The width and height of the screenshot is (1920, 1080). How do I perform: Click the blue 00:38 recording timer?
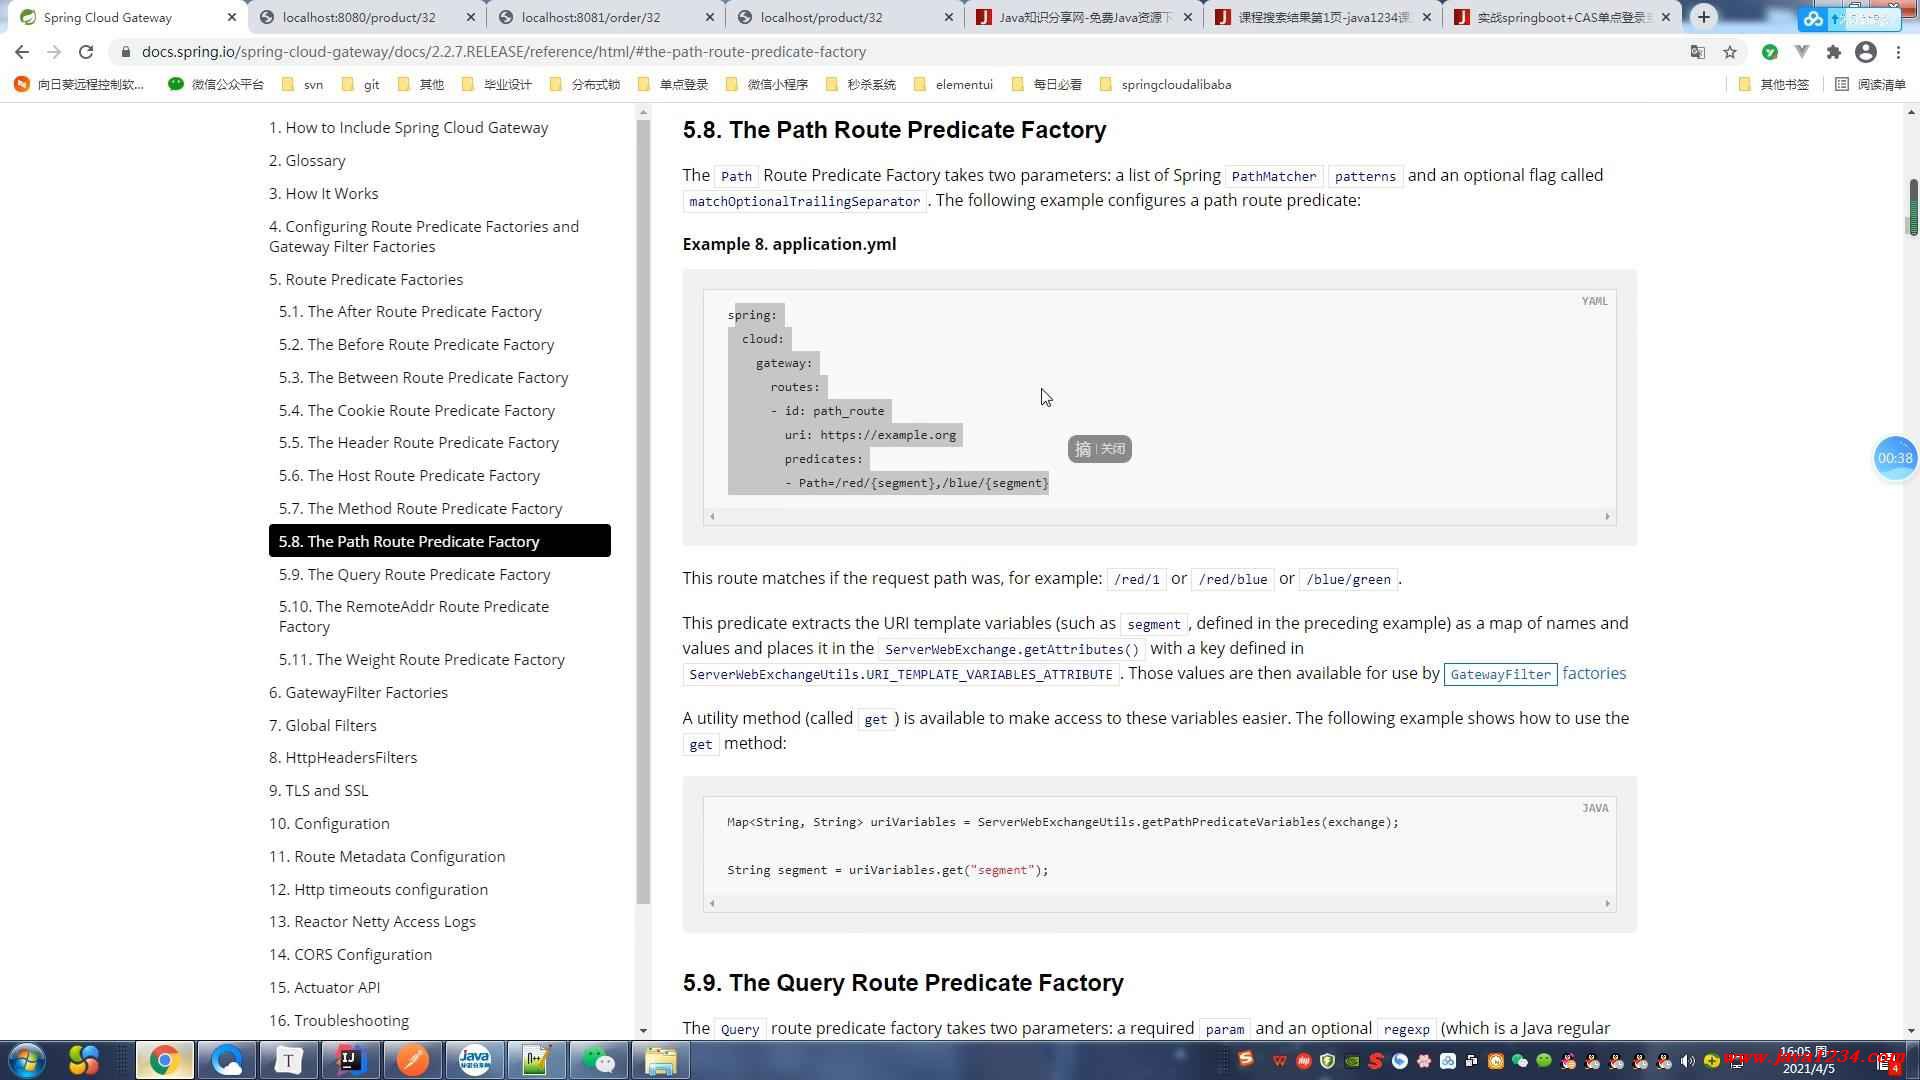point(1895,458)
